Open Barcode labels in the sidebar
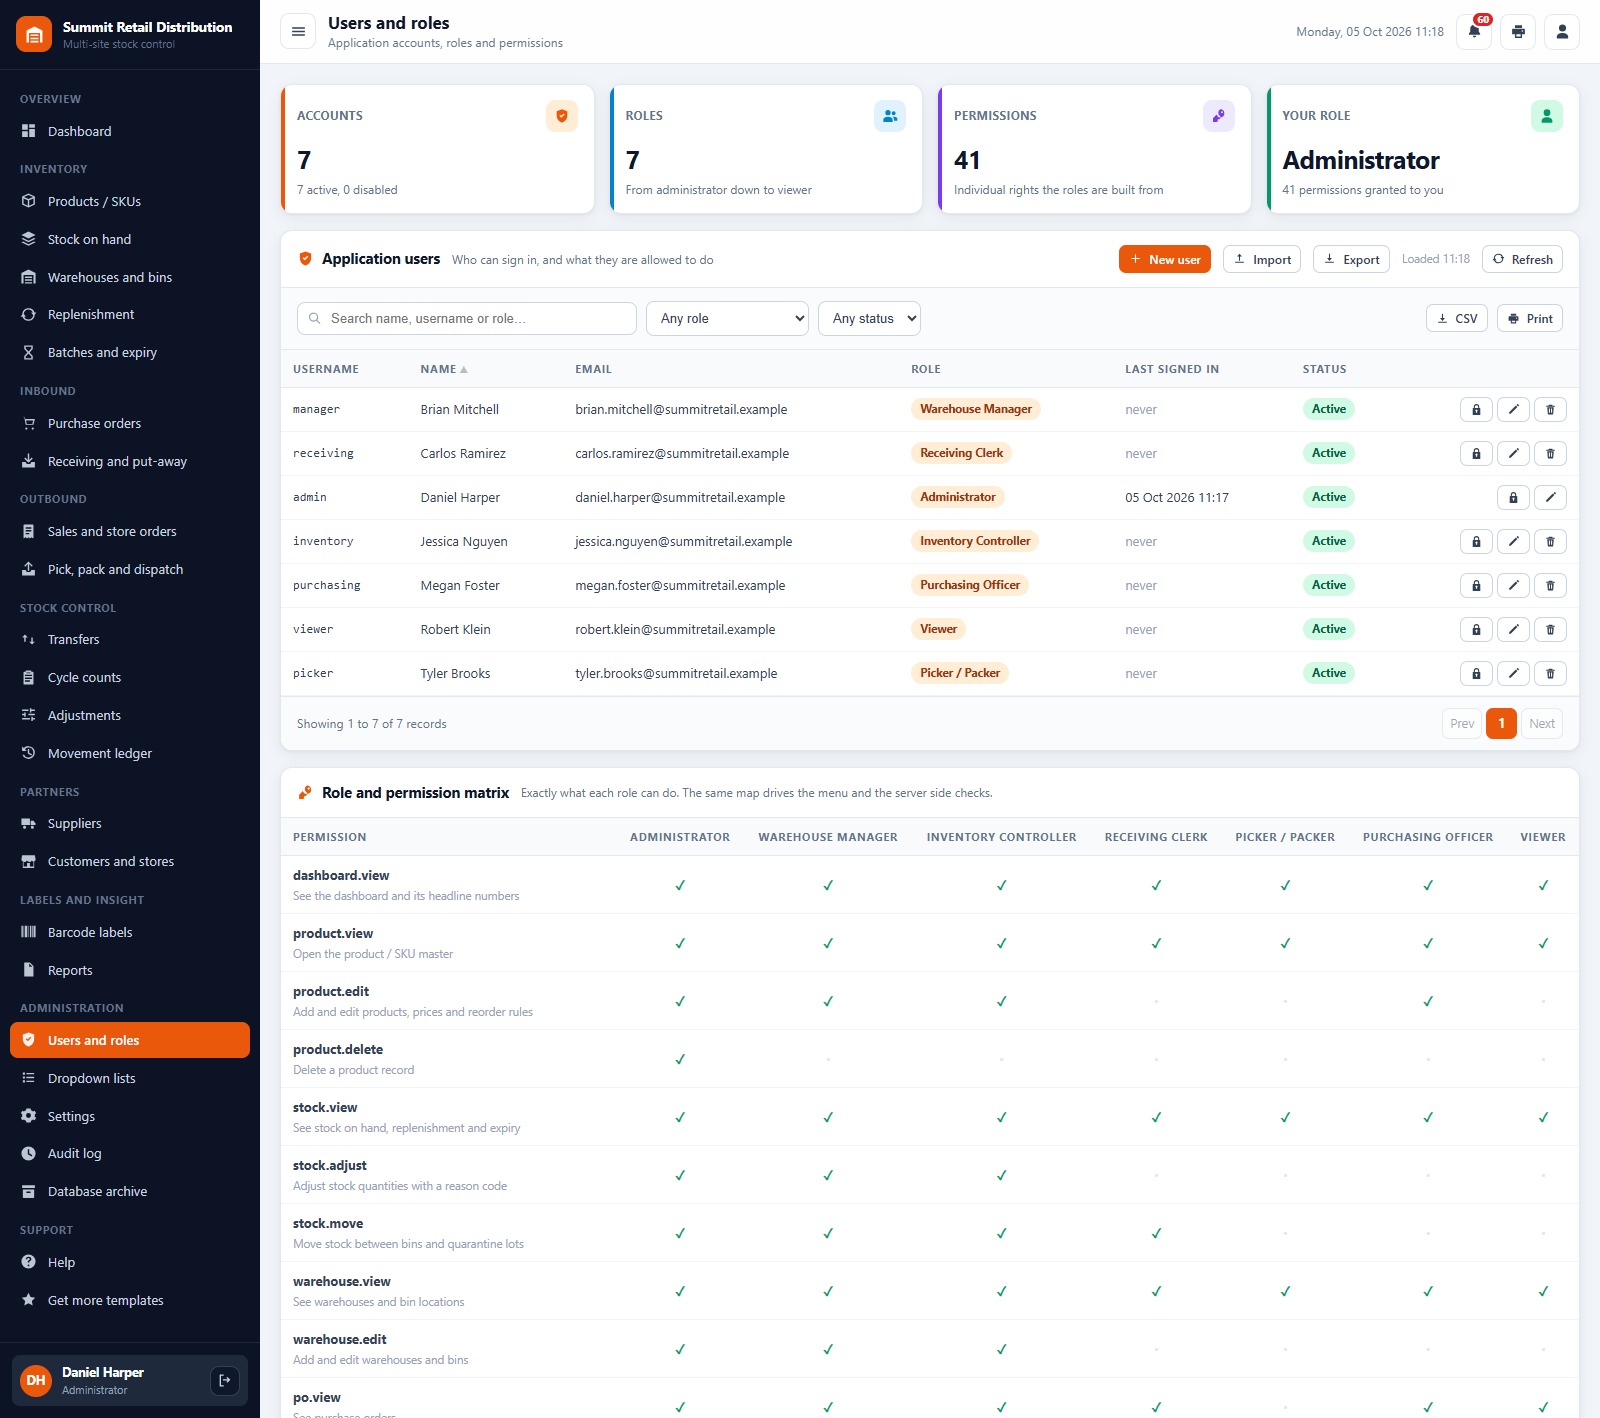The image size is (1600, 1418). click(x=130, y=932)
